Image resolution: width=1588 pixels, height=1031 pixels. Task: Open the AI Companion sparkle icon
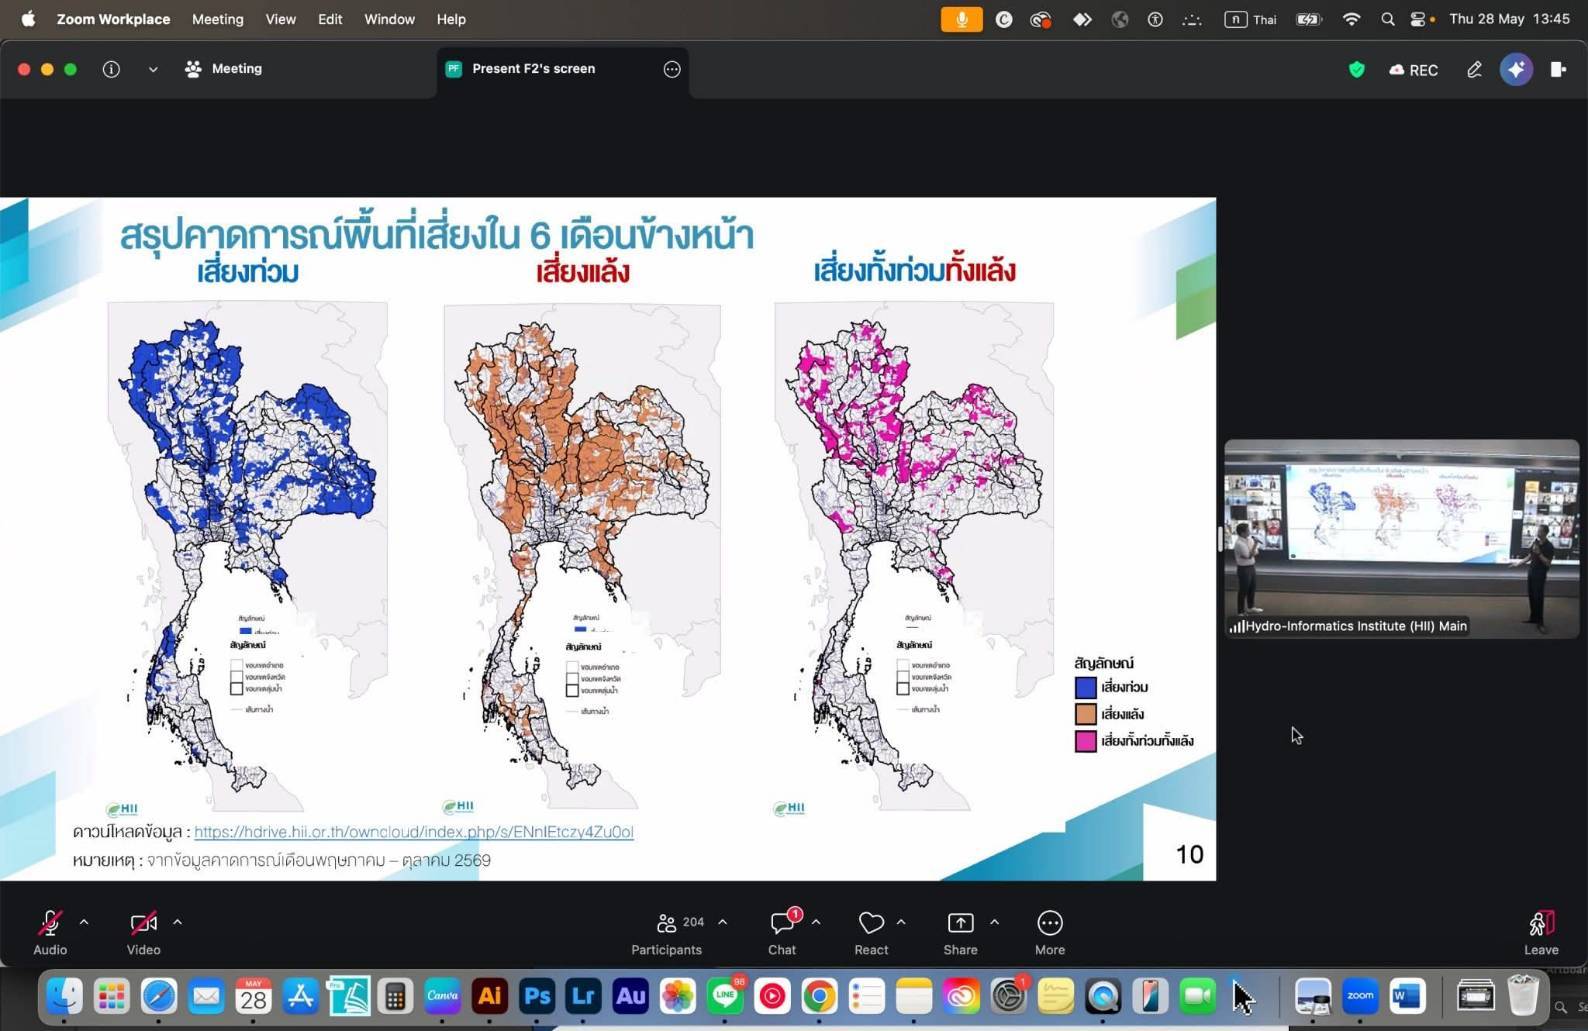point(1516,69)
